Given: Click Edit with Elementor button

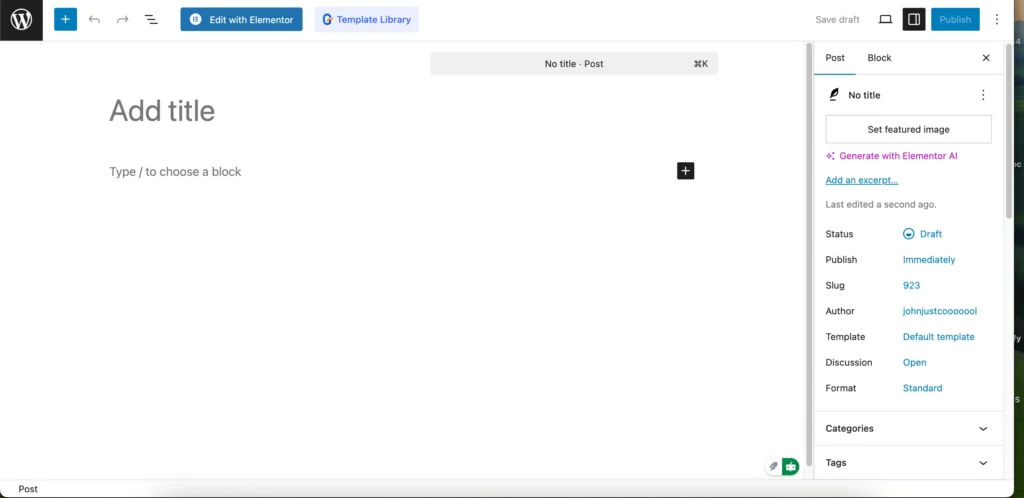Looking at the screenshot, I should [x=241, y=19].
